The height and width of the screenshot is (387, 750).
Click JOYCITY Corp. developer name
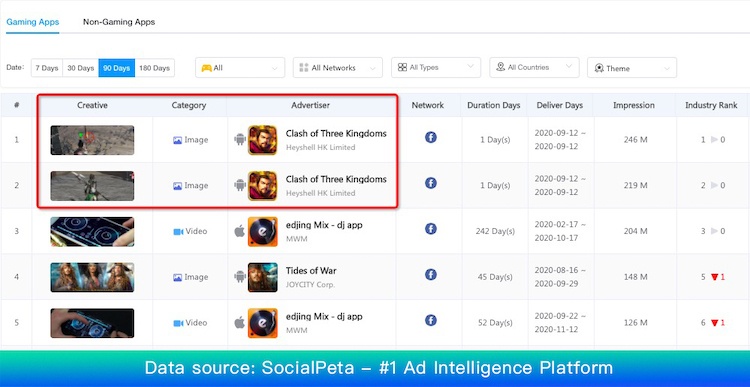[310, 285]
